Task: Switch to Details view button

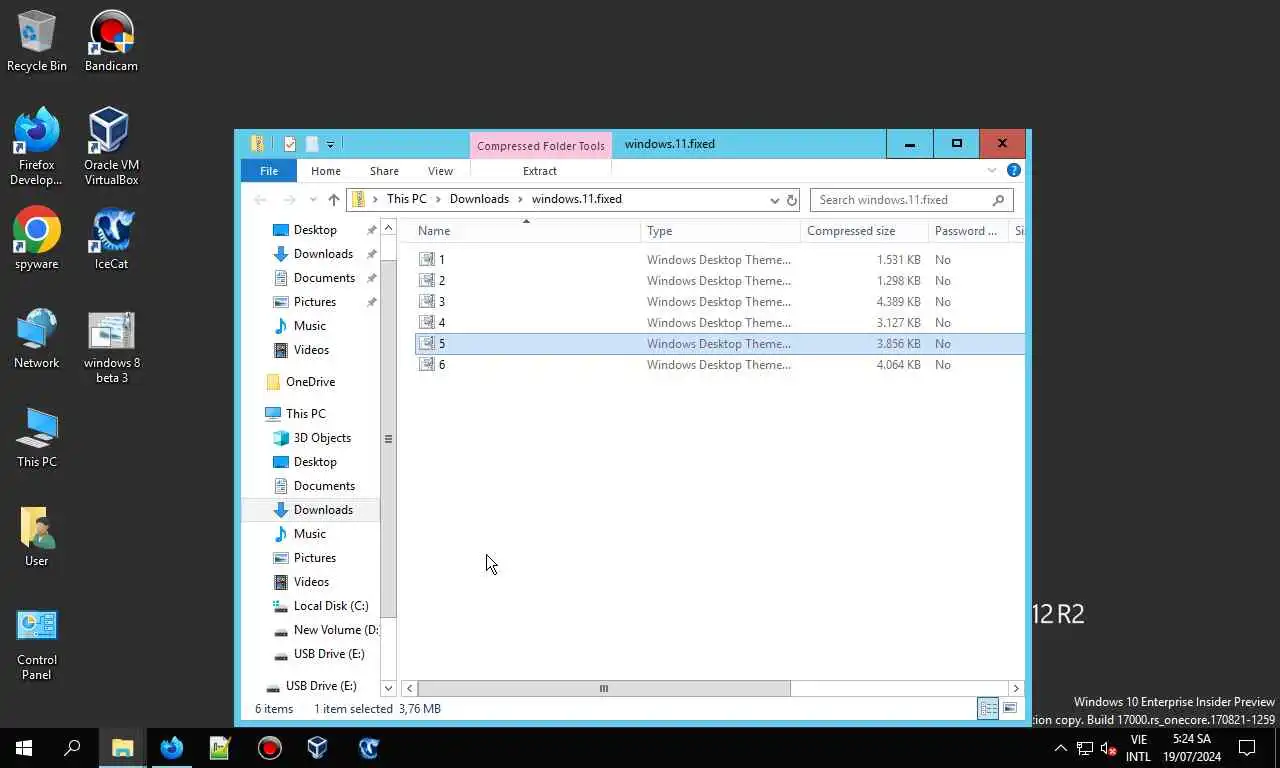Action: (988, 708)
